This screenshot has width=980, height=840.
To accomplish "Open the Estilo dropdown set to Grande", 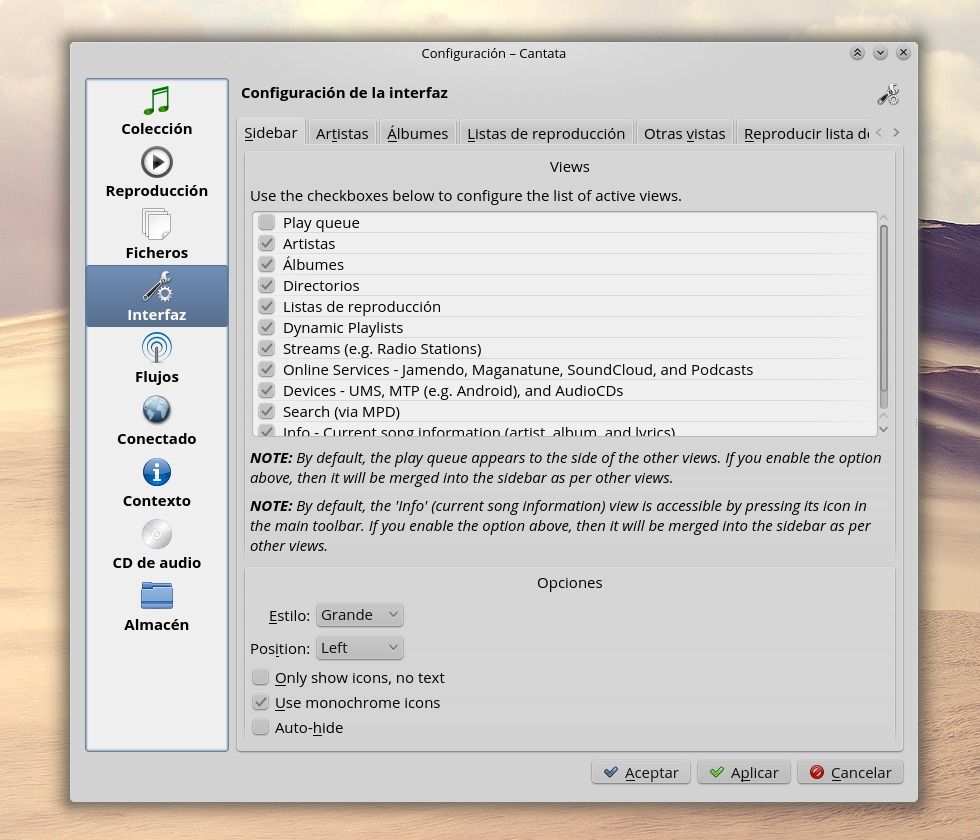I will pyautogui.click(x=359, y=615).
